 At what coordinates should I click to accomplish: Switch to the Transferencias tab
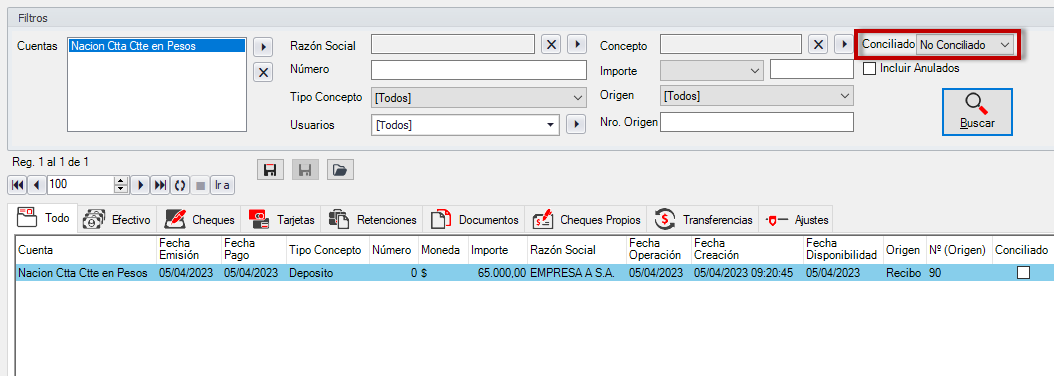[x=703, y=219]
